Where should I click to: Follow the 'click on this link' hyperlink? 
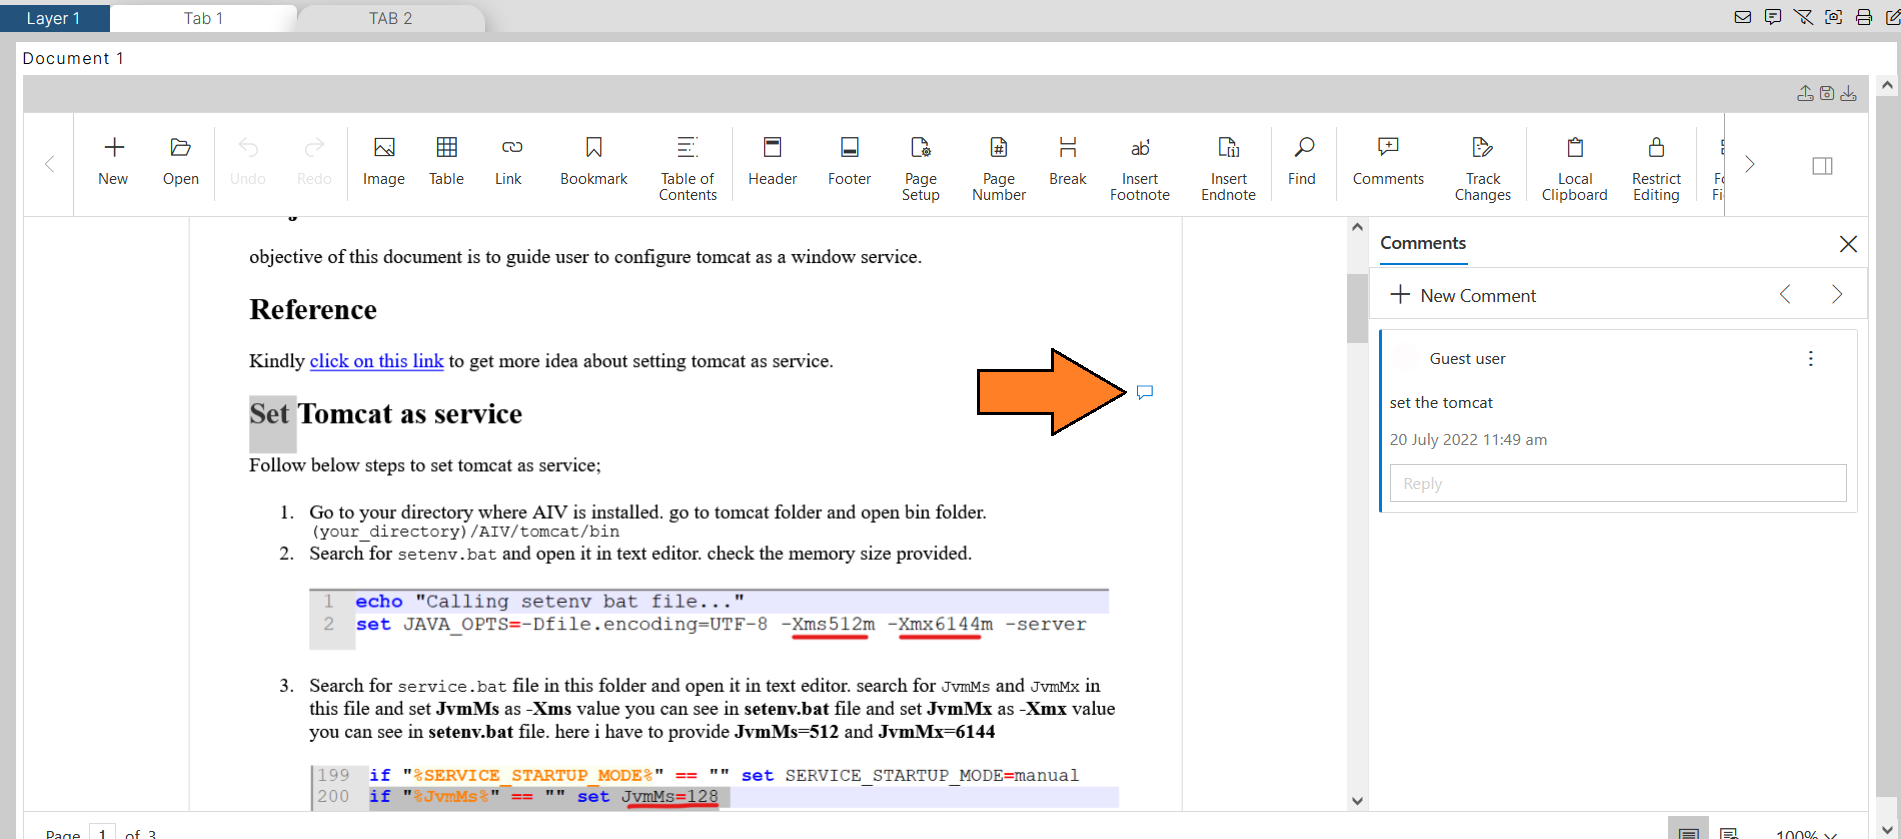click(377, 361)
